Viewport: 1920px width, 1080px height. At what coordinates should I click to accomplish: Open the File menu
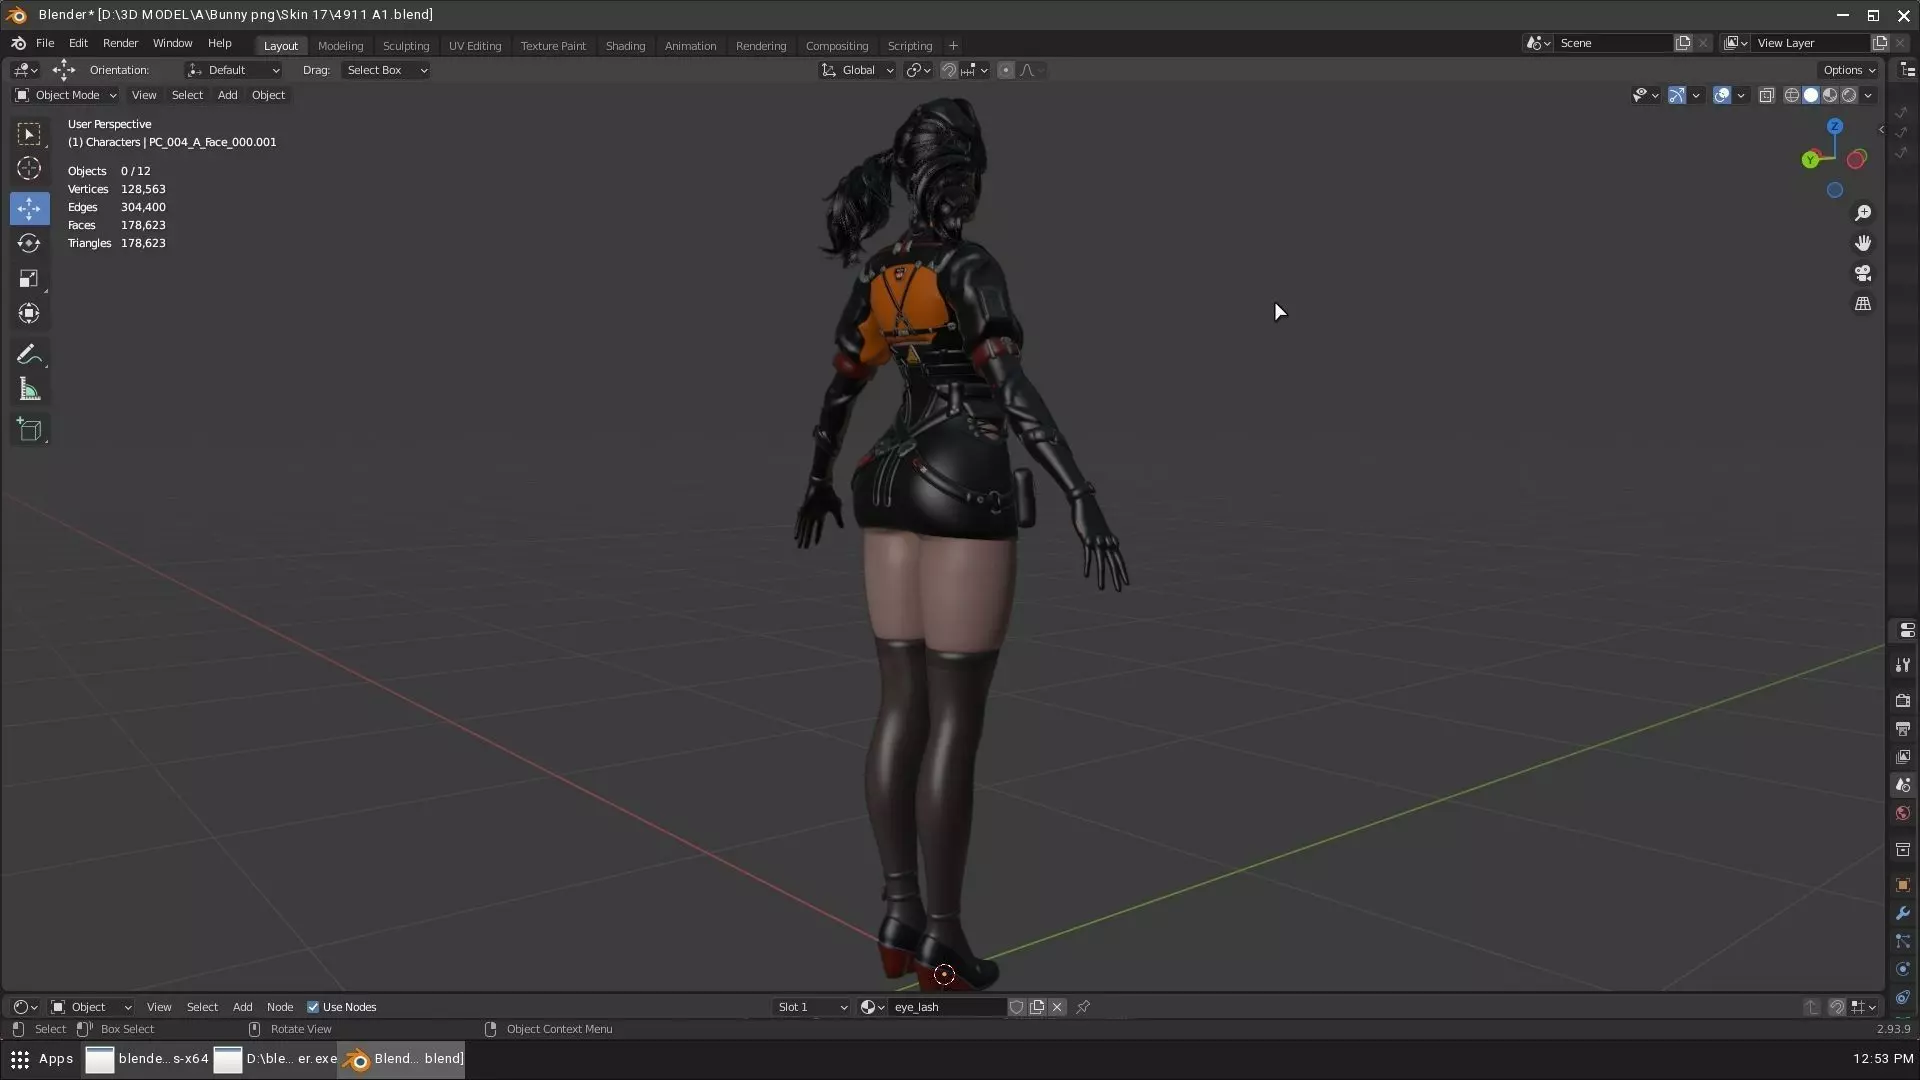pos(45,43)
